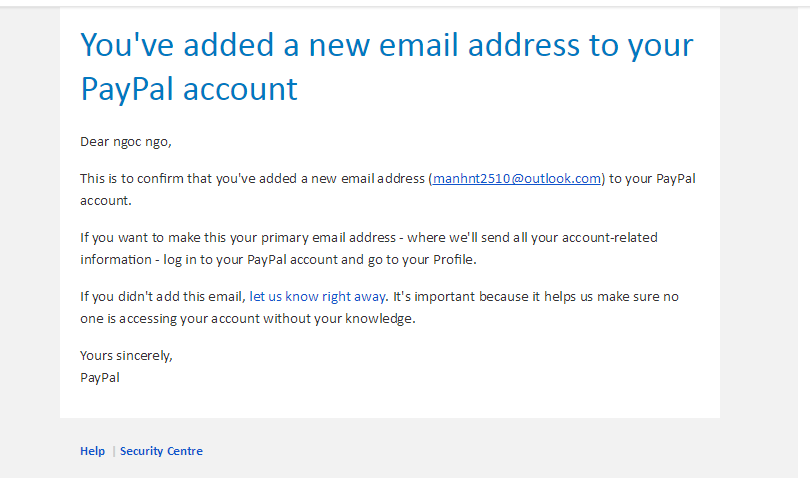Click the separator between Help and Security Centre
The width and height of the screenshot is (810, 478).
(x=113, y=451)
